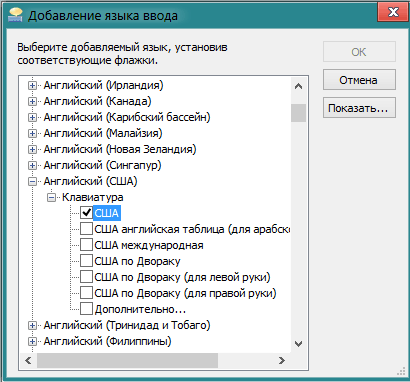
Task: Expand Английский (Канада) node
Action: [x=32, y=101]
